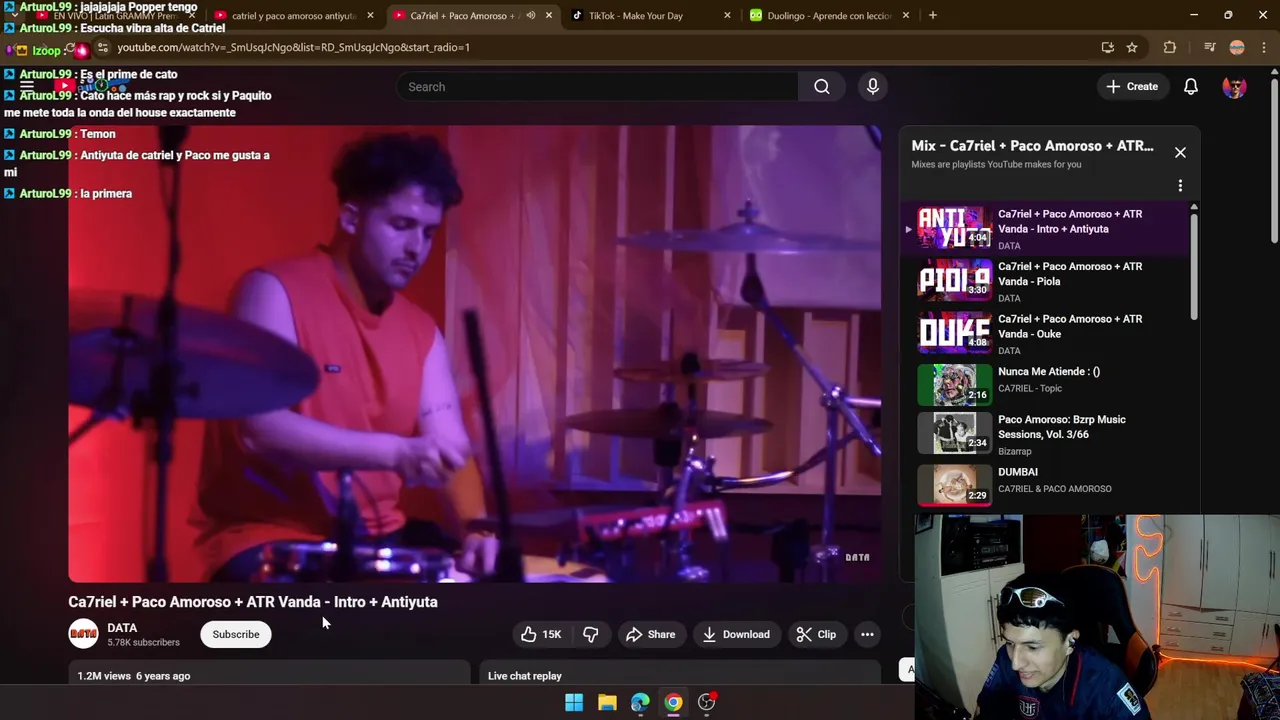Open Microsoft Edge from the taskbar
Screen dimensions: 1280x720
tap(640, 702)
